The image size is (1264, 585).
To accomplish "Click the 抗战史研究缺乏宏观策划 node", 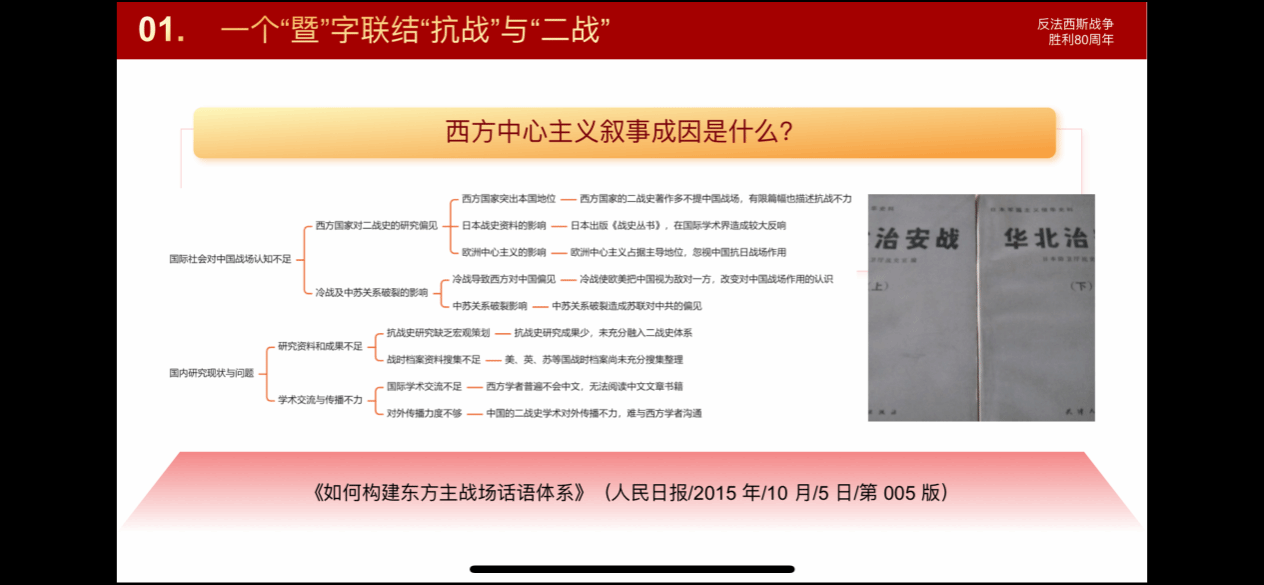I will tap(438, 333).
